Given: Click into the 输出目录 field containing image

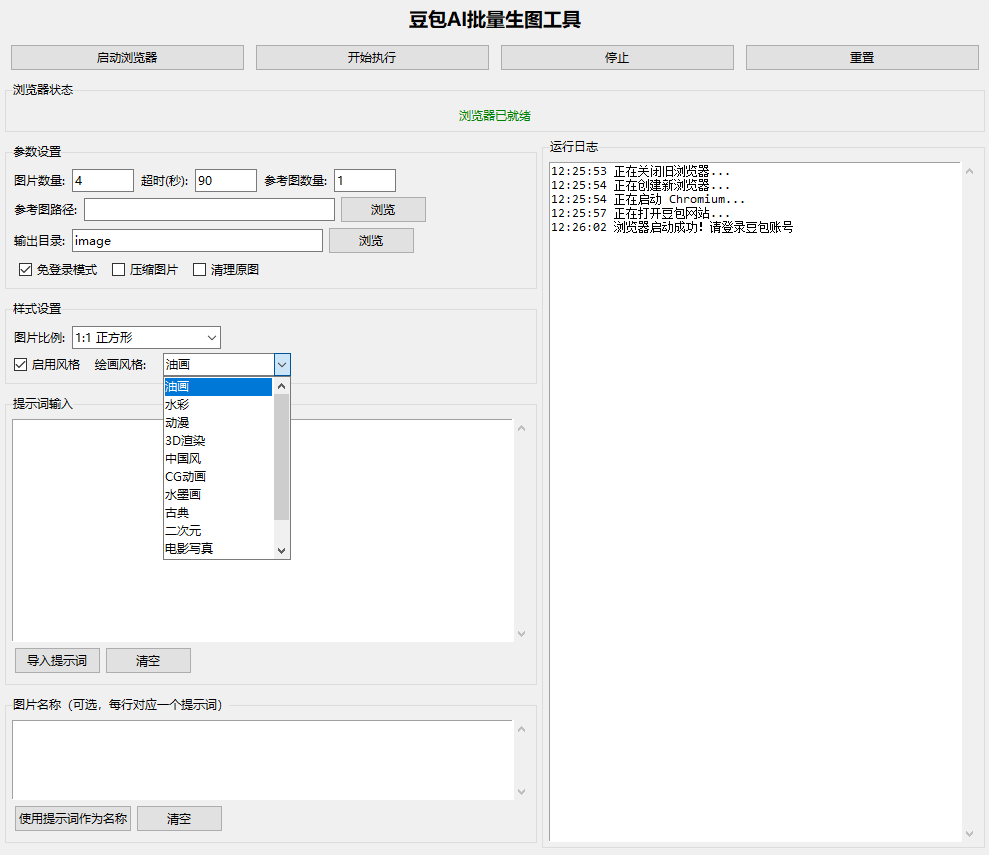Looking at the screenshot, I should 197,240.
